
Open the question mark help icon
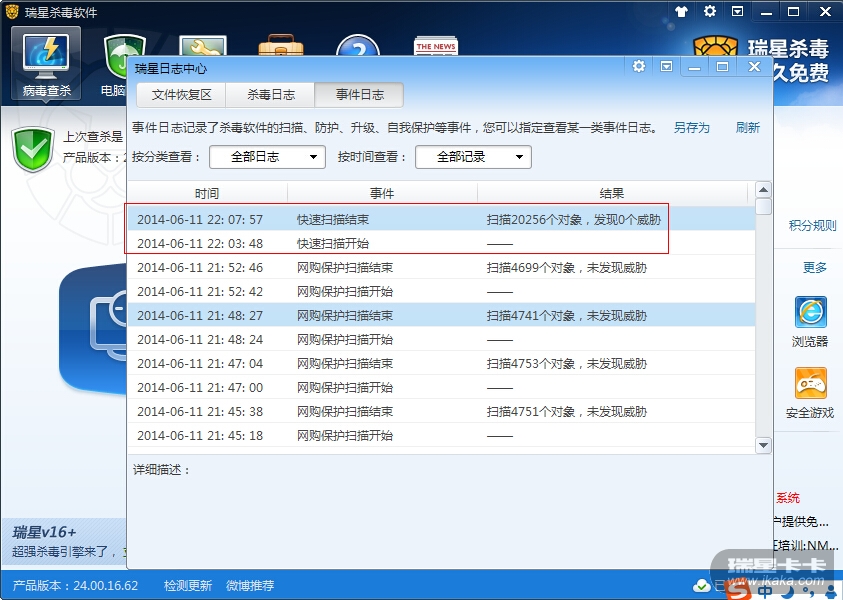coord(358,45)
